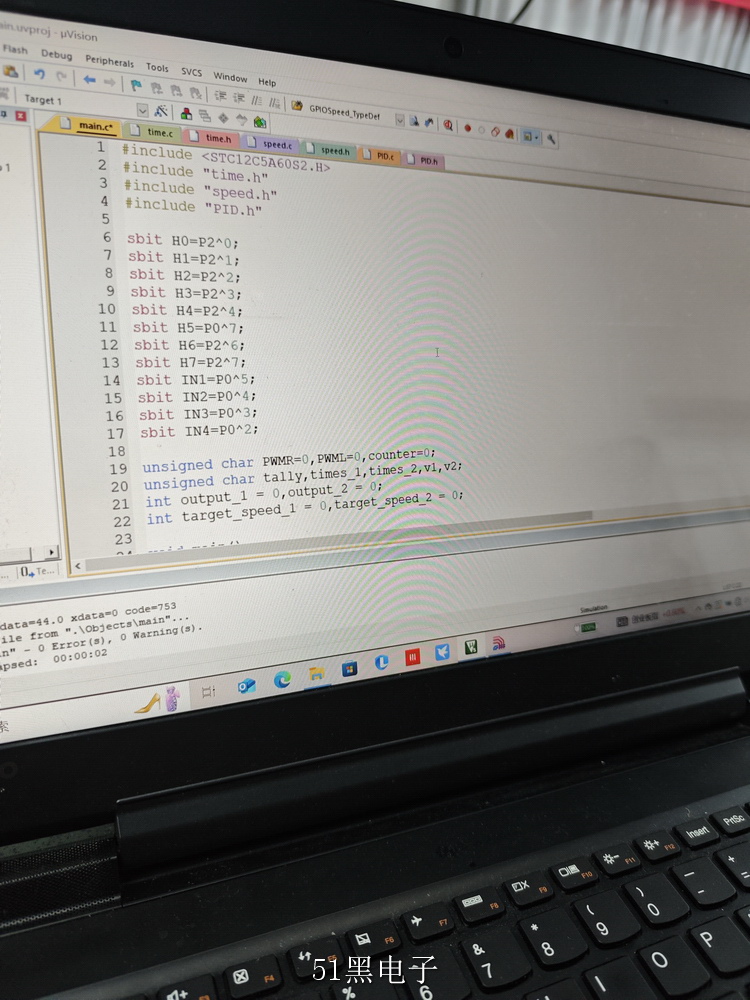Click the Keil uVision green taskbar icon
Image resolution: width=750 pixels, height=1000 pixels.
[471, 647]
